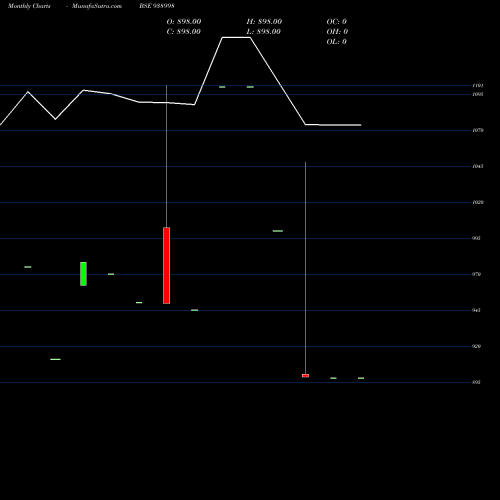Click the 'BSE 938998' symbol label
This screenshot has width=500, height=500.
pos(157,6)
